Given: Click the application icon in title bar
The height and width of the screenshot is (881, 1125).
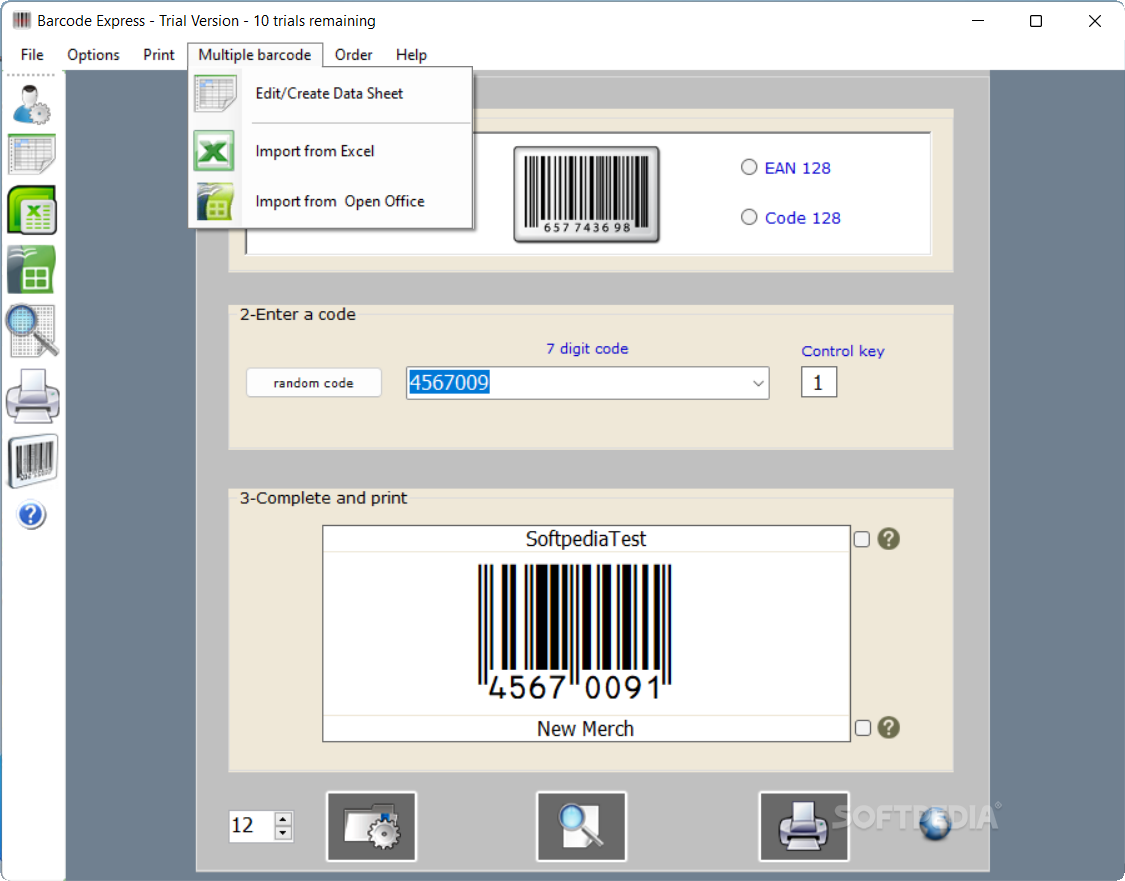Looking at the screenshot, I should click(22, 20).
